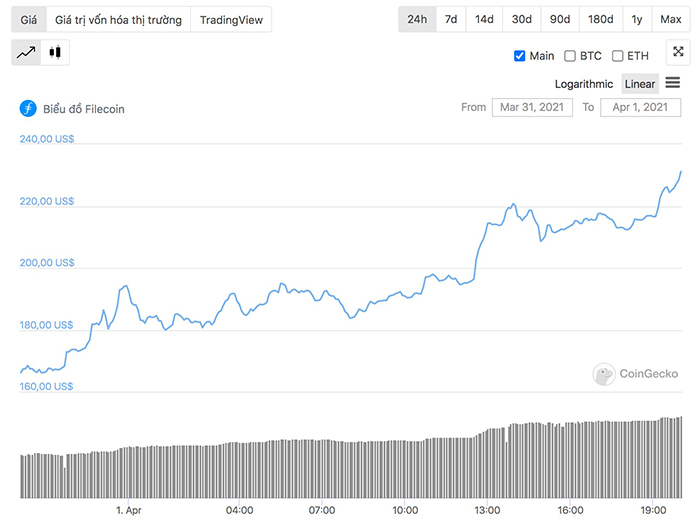This screenshot has height=524, width=700.
Task: Open the chart hamburger menu
Action: click(673, 82)
